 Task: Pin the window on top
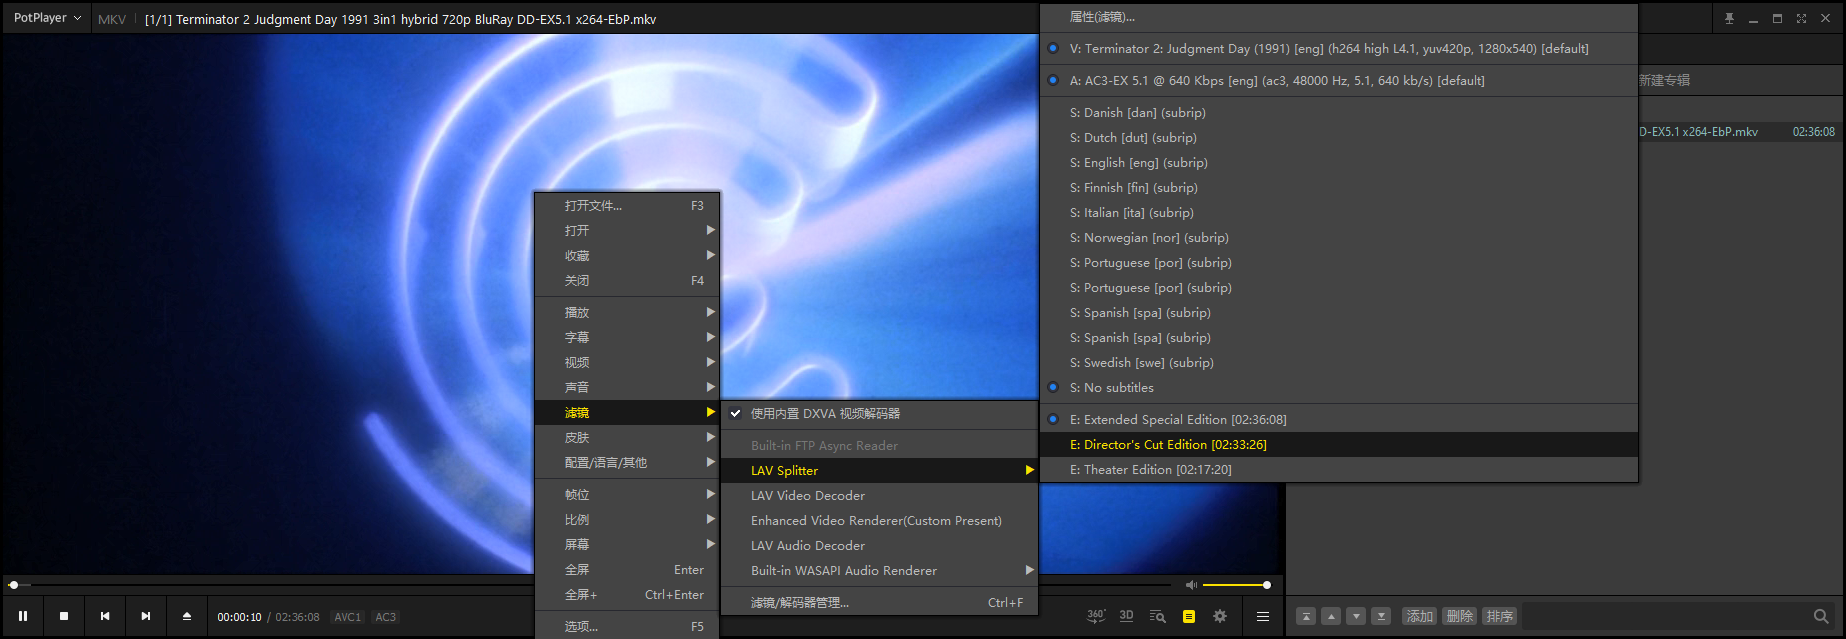point(1729,19)
